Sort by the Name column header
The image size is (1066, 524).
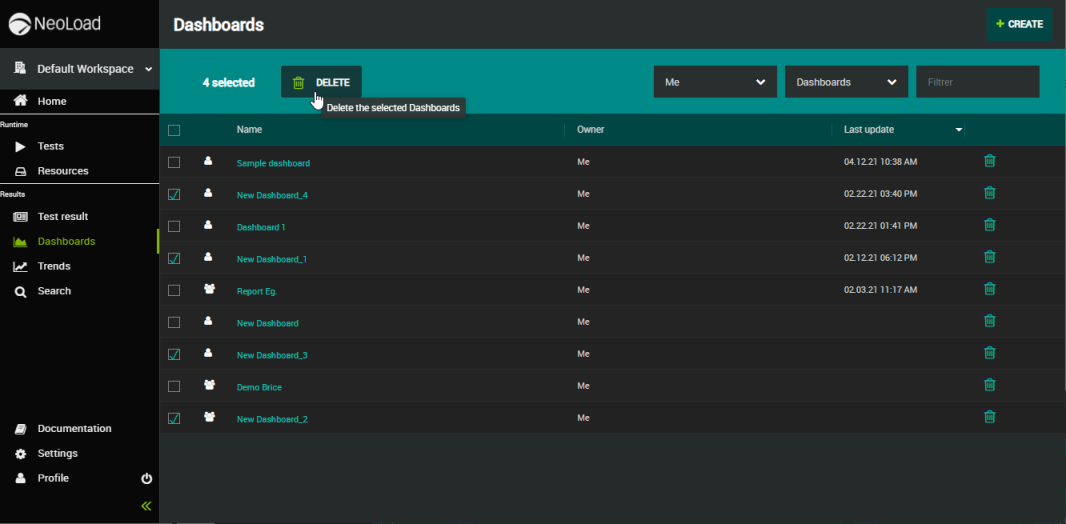click(x=250, y=129)
